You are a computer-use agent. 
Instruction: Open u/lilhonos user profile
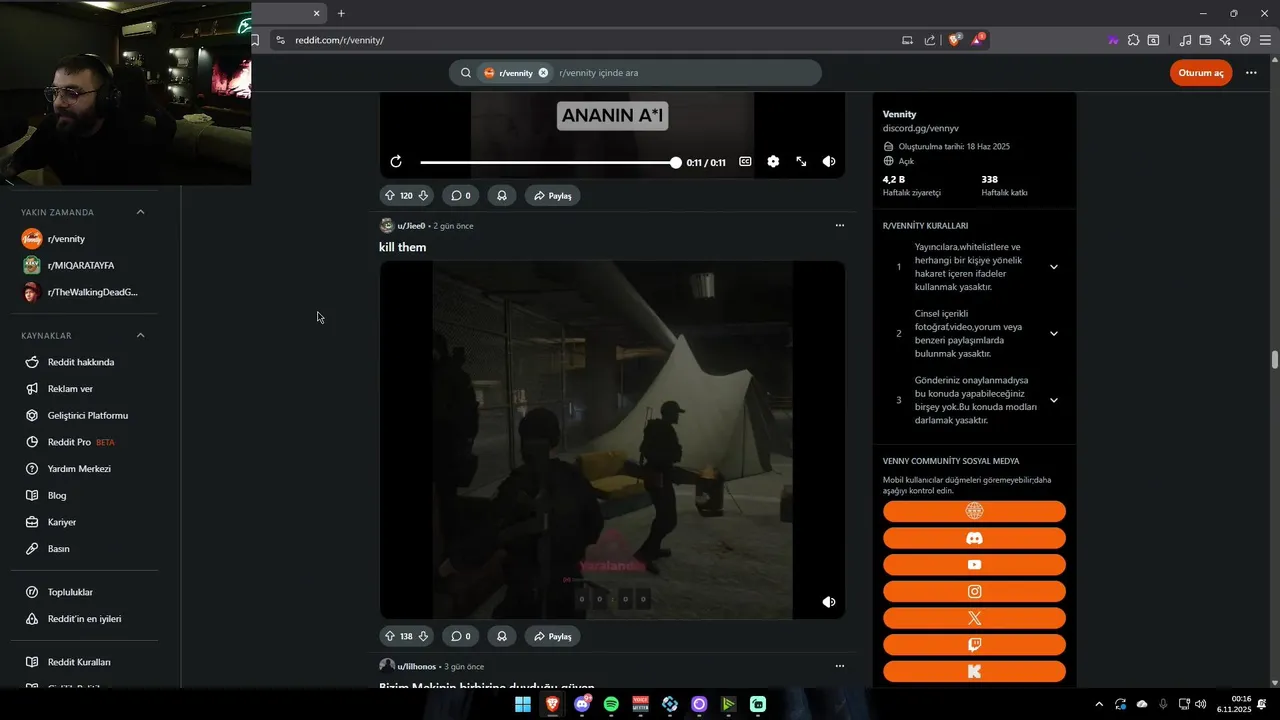(417, 667)
